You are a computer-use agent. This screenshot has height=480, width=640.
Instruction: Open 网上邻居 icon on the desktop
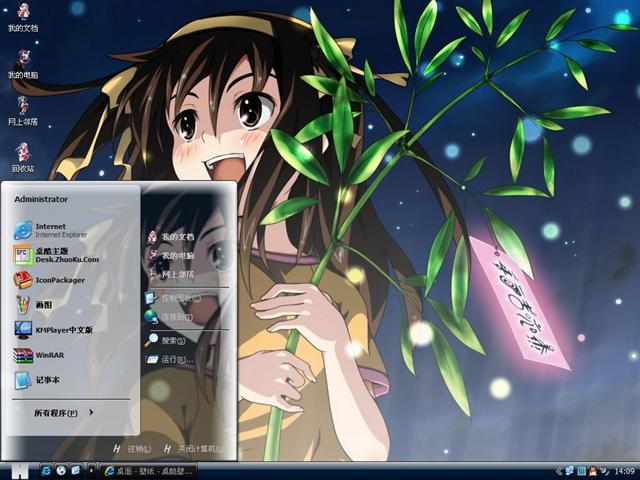coord(23,111)
